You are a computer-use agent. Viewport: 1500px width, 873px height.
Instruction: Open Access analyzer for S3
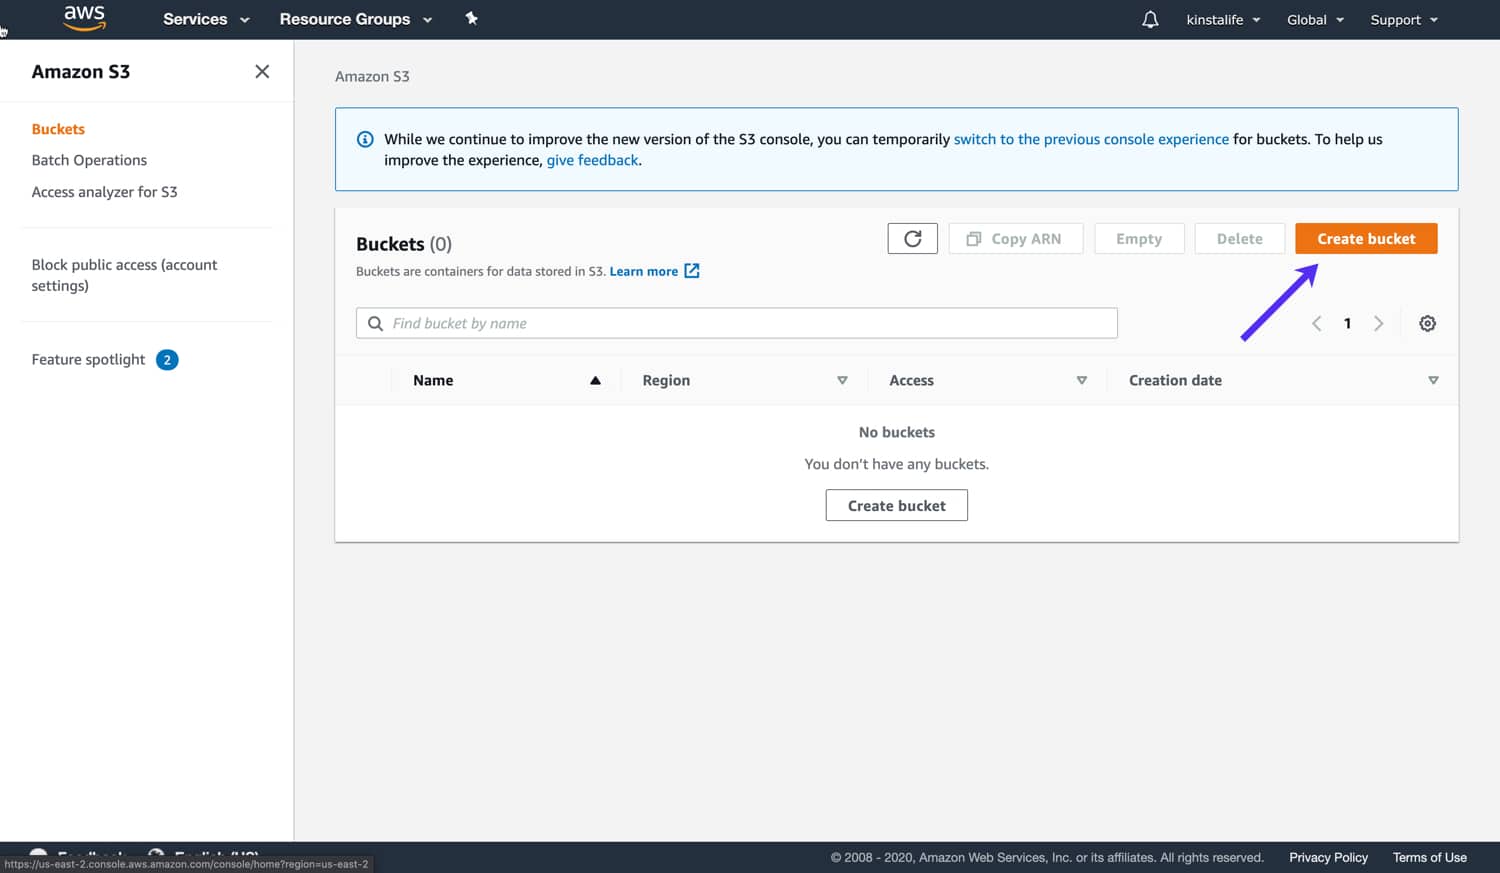(104, 191)
